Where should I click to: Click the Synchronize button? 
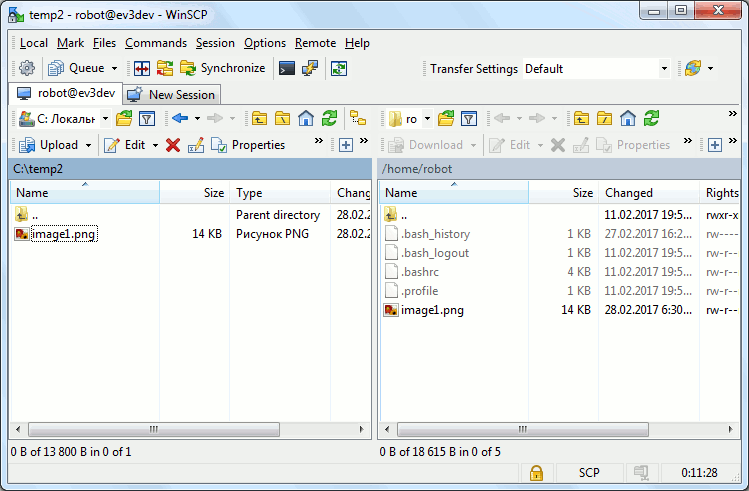click(x=223, y=68)
